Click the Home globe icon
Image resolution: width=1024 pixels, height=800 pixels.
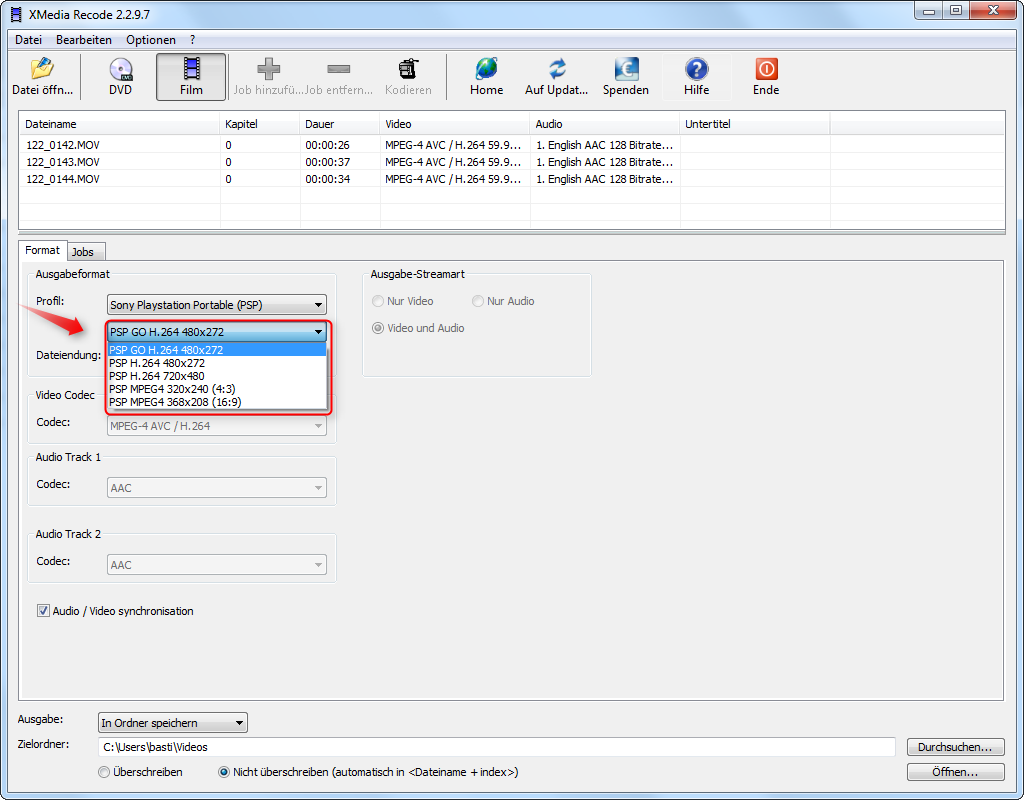point(486,70)
